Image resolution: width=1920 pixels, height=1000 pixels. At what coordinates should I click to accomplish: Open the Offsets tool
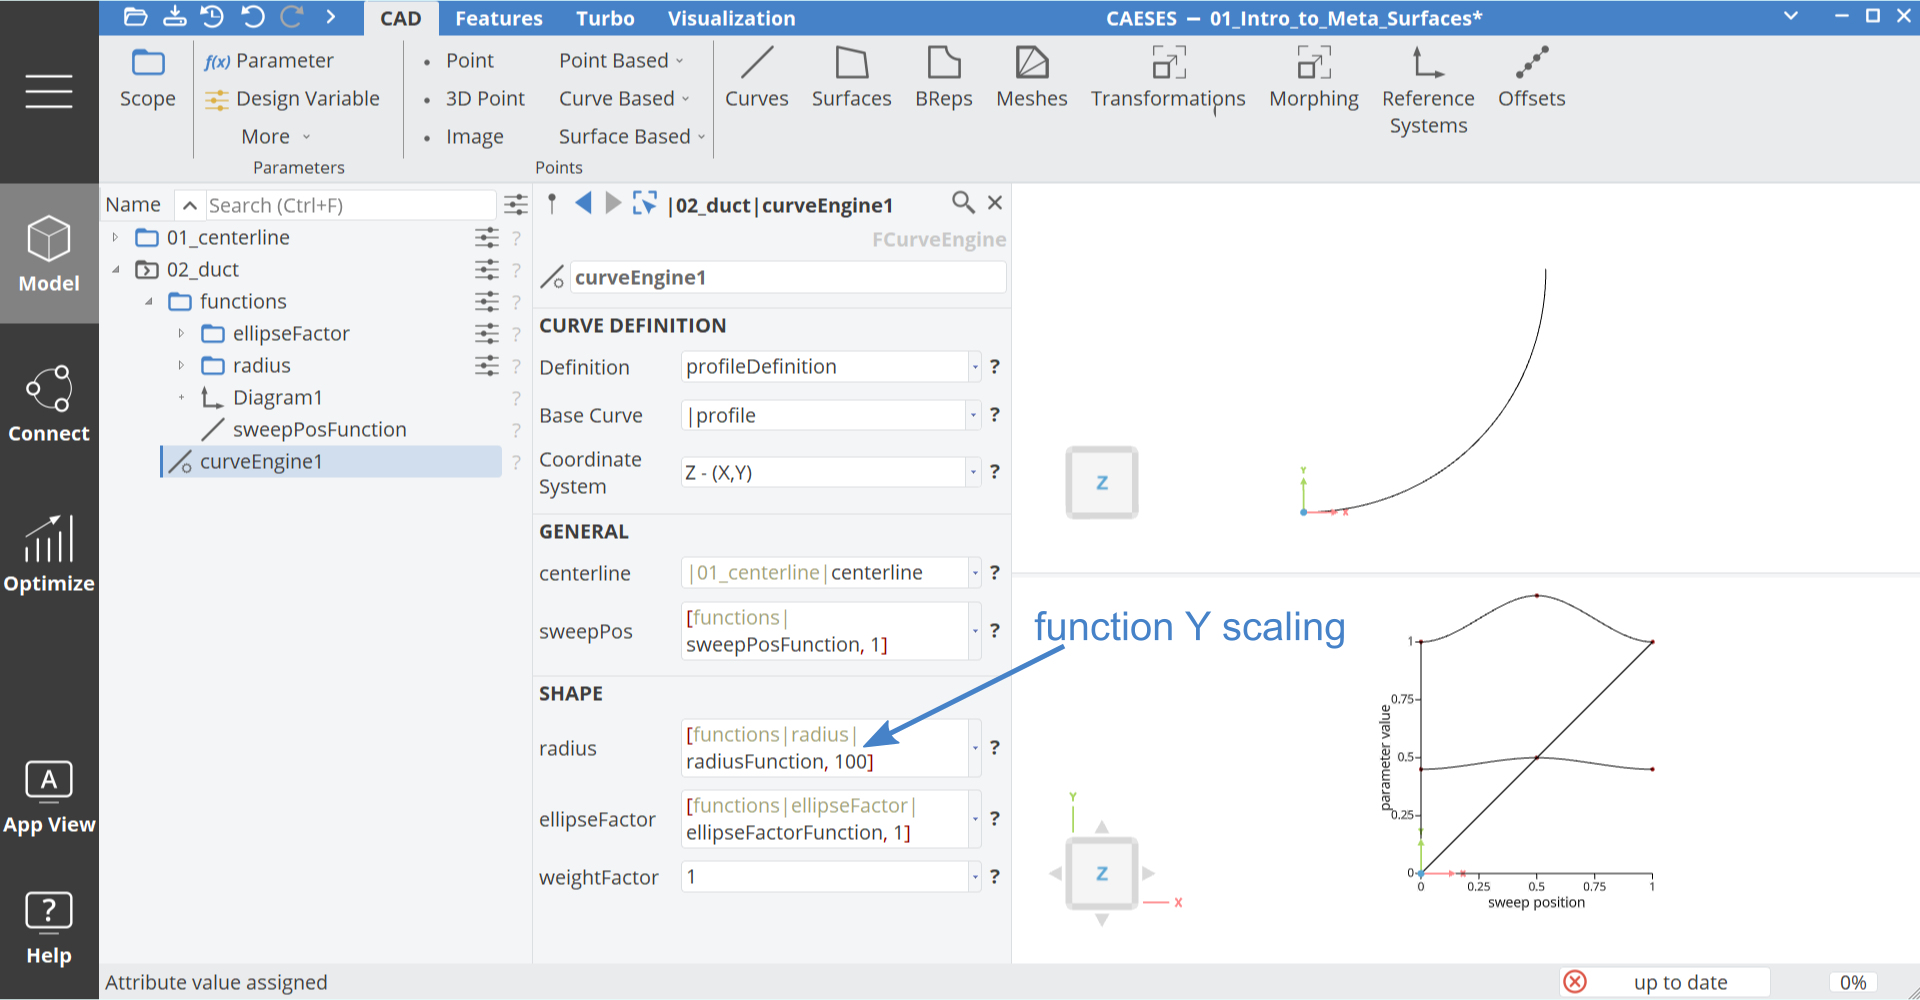1531,77
